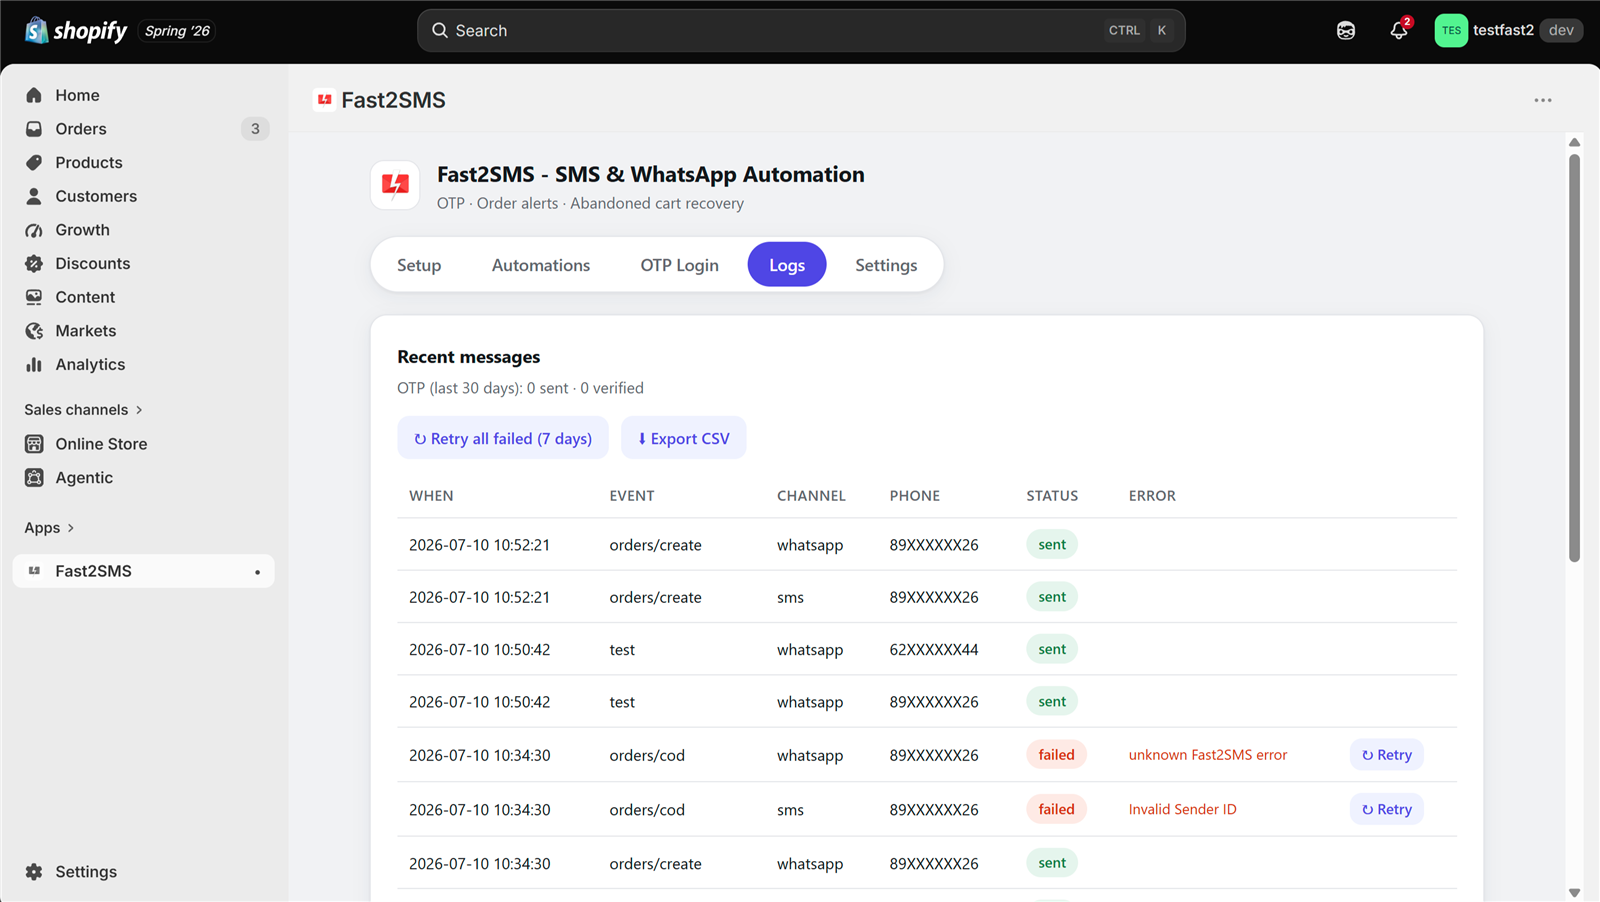Image resolution: width=1600 pixels, height=902 pixels.
Task: Open the Online Store icon
Action: (34, 444)
